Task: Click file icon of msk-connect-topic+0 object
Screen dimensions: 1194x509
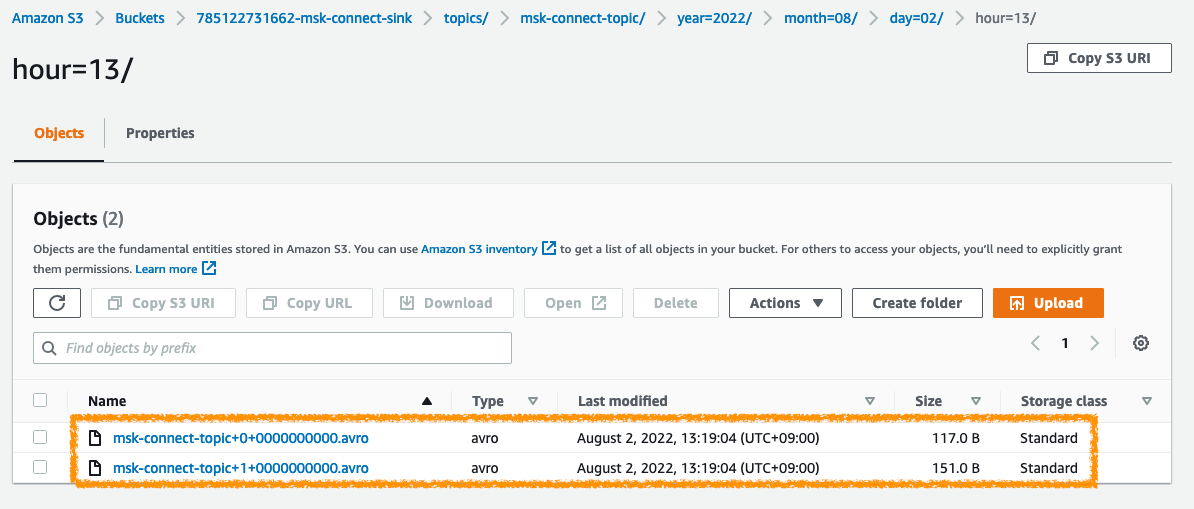Action: coord(94,437)
